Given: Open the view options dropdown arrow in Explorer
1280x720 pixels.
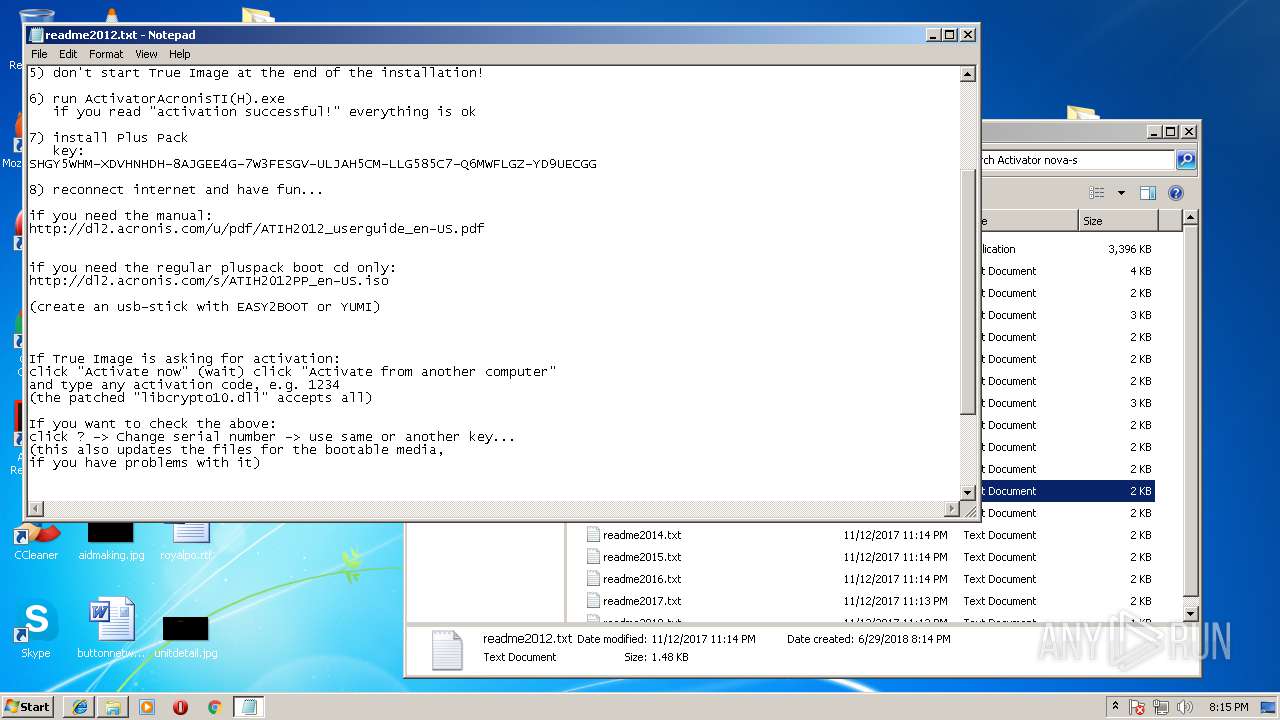Looking at the screenshot, I should coord(1121,193).
